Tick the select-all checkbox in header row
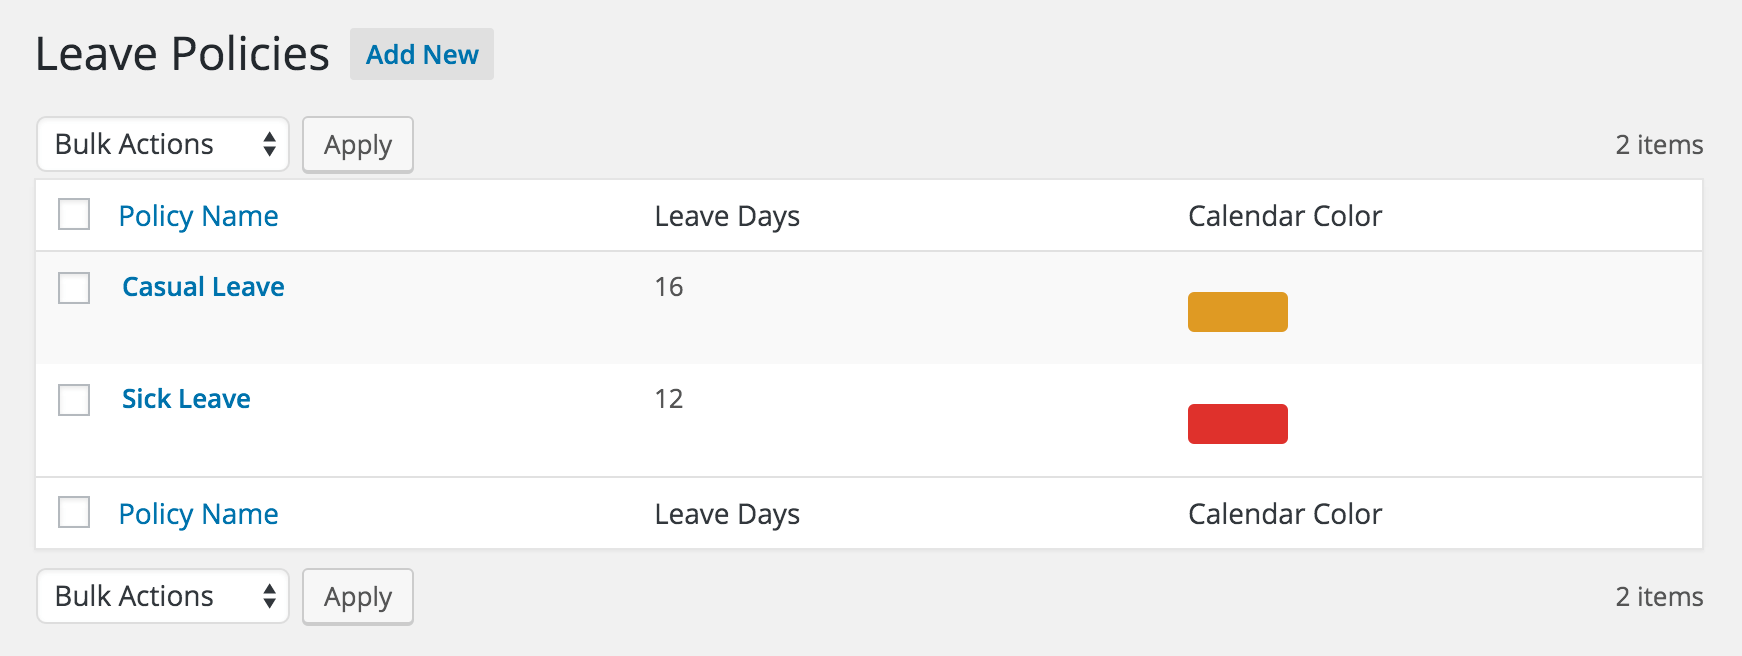Image resolution: width=1742 pixels, height=656 pixels. coord(74,215)
